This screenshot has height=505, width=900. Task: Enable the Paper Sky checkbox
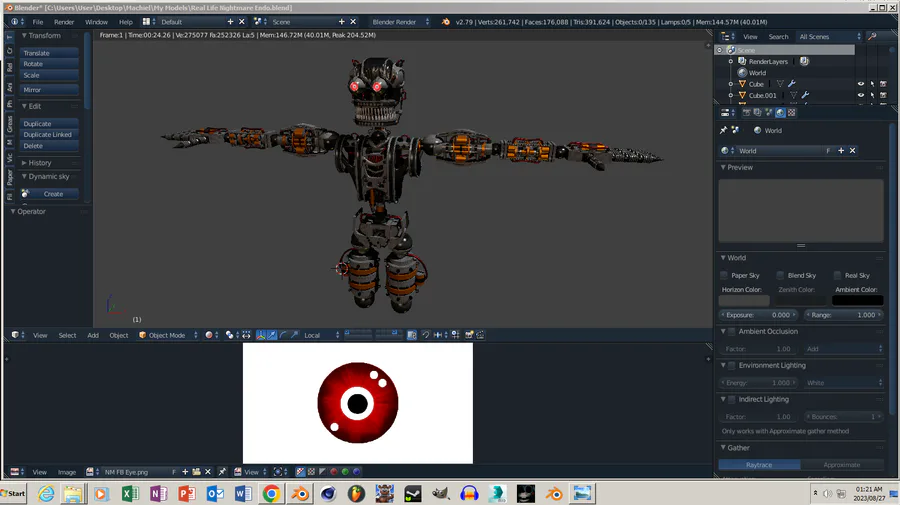point(724,275)
